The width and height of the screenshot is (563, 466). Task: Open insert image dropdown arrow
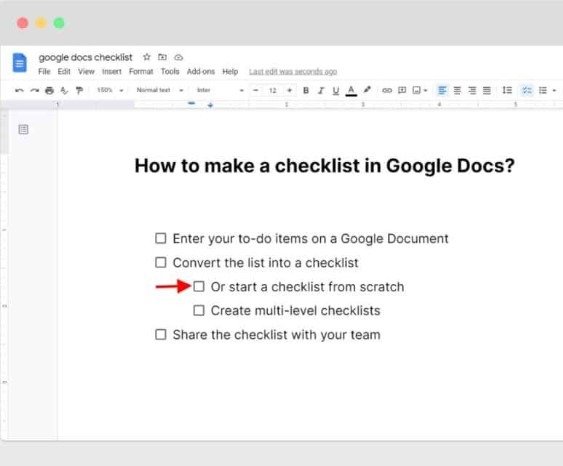[x=425, y=90]
